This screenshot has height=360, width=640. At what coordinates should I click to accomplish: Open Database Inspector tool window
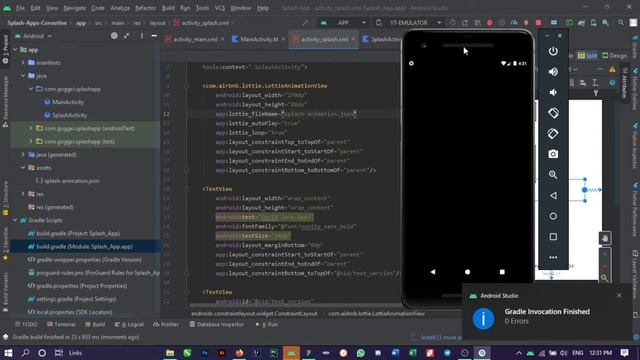[217, 324]
